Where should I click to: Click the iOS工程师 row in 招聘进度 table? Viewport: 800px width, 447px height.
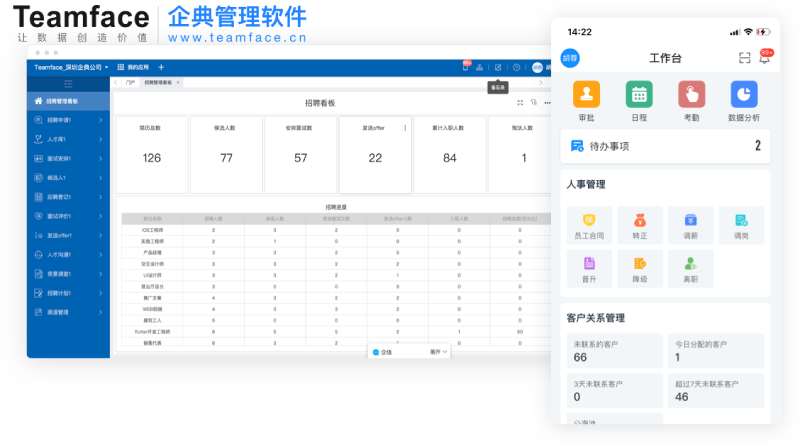pos(336,230)
